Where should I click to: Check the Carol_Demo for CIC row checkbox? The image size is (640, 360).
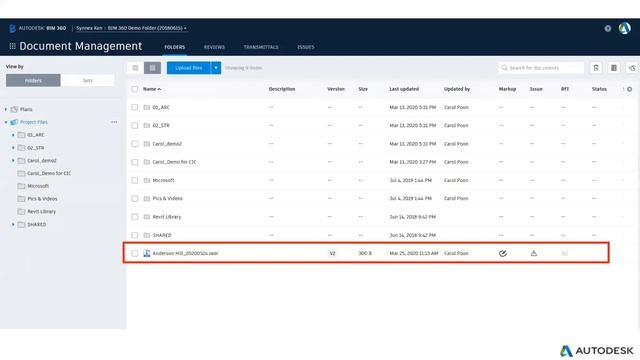[135, 162]
